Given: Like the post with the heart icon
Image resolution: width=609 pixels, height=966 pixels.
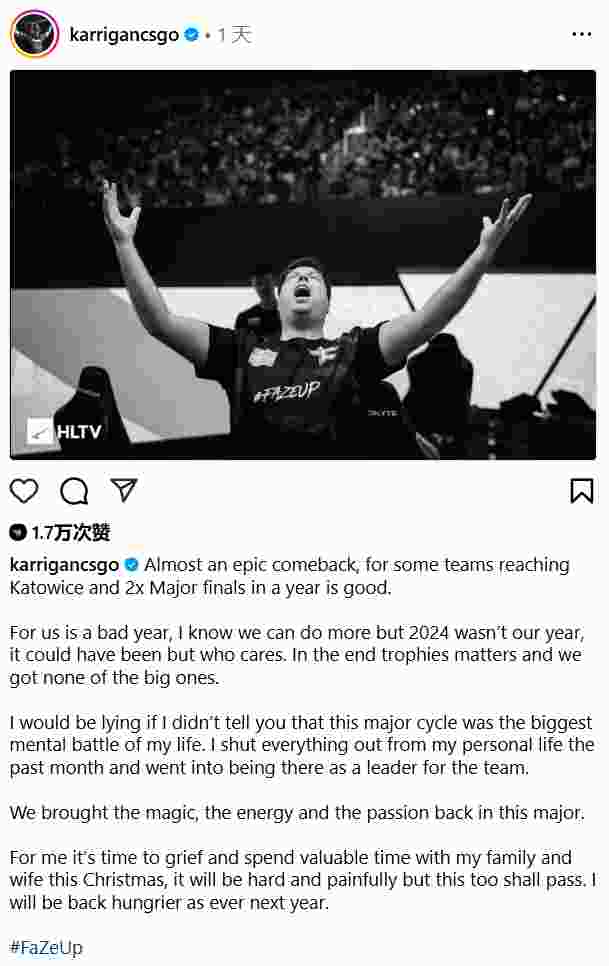Looking at the screenshot, I should 24,491.
